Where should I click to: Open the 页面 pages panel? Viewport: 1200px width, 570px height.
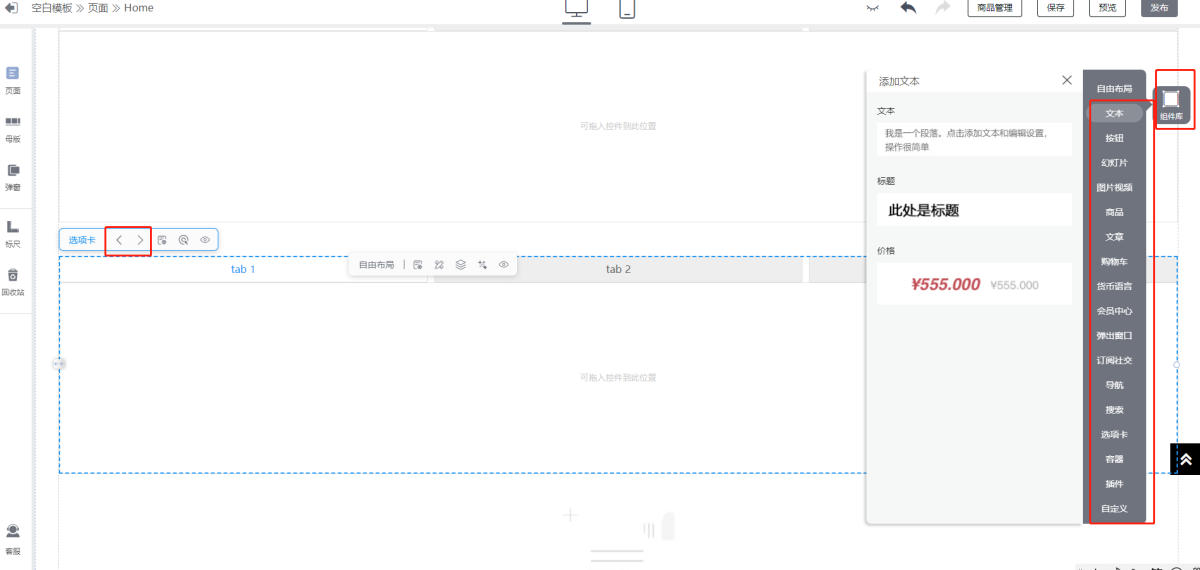coord(13,80)
